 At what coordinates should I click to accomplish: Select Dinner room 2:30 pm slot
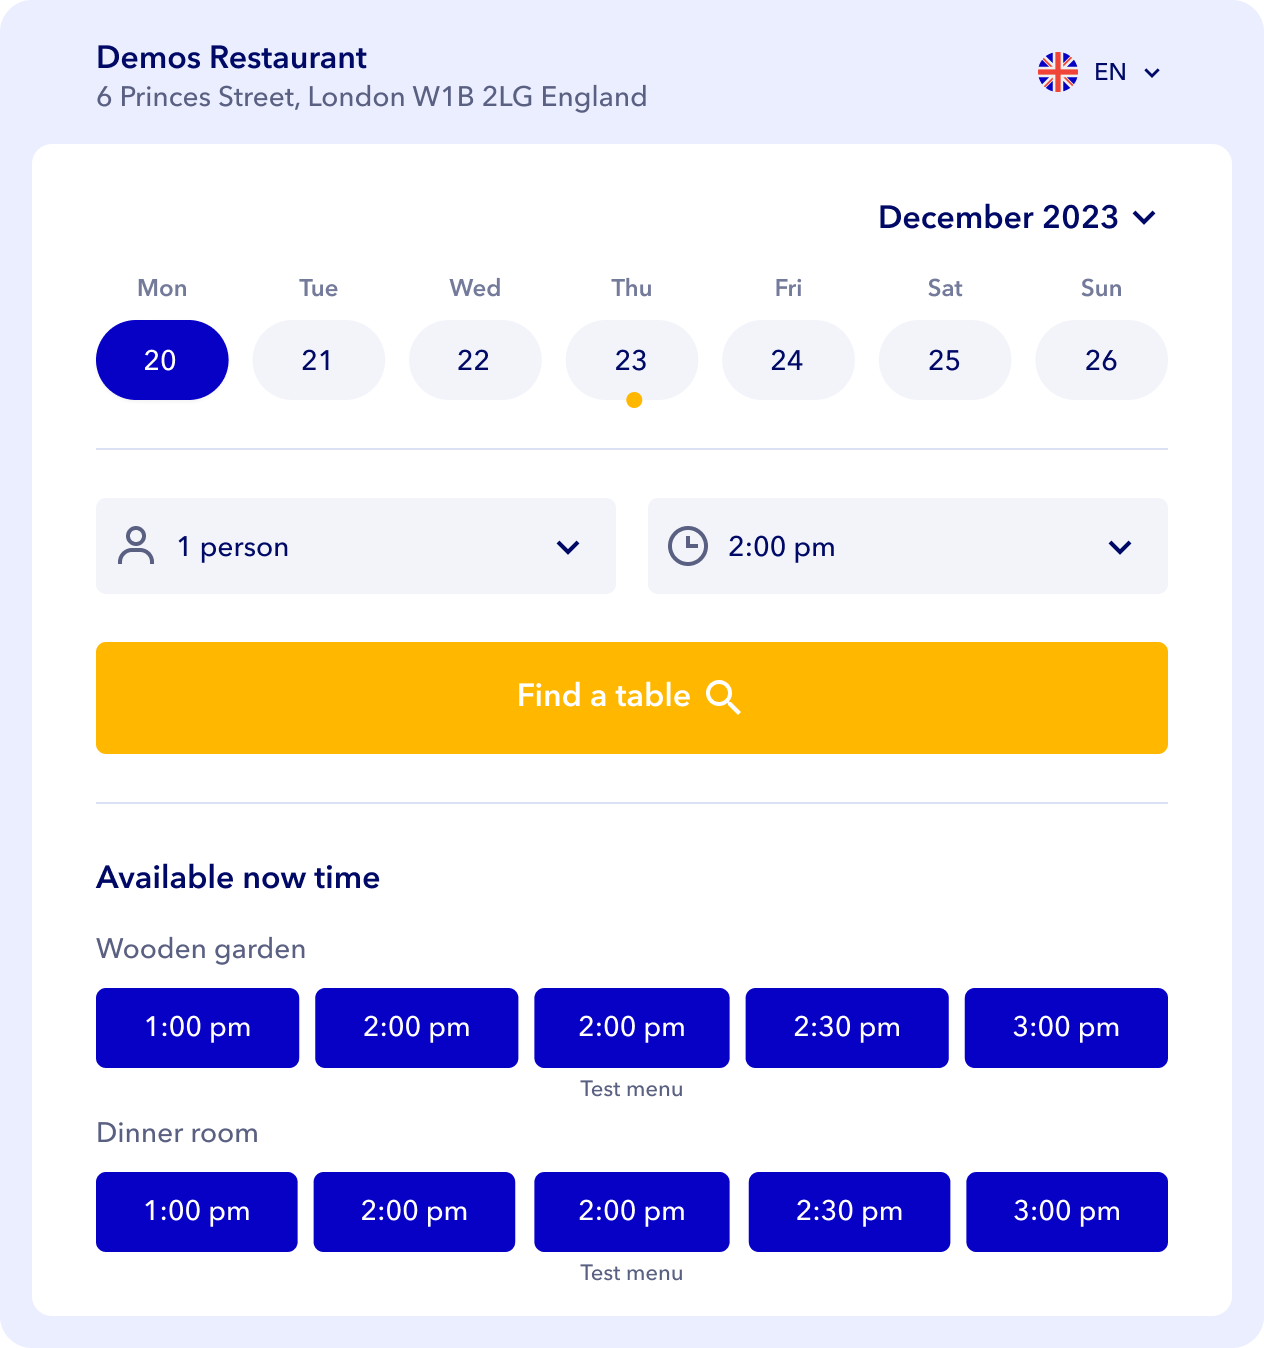pos(849,1212)
